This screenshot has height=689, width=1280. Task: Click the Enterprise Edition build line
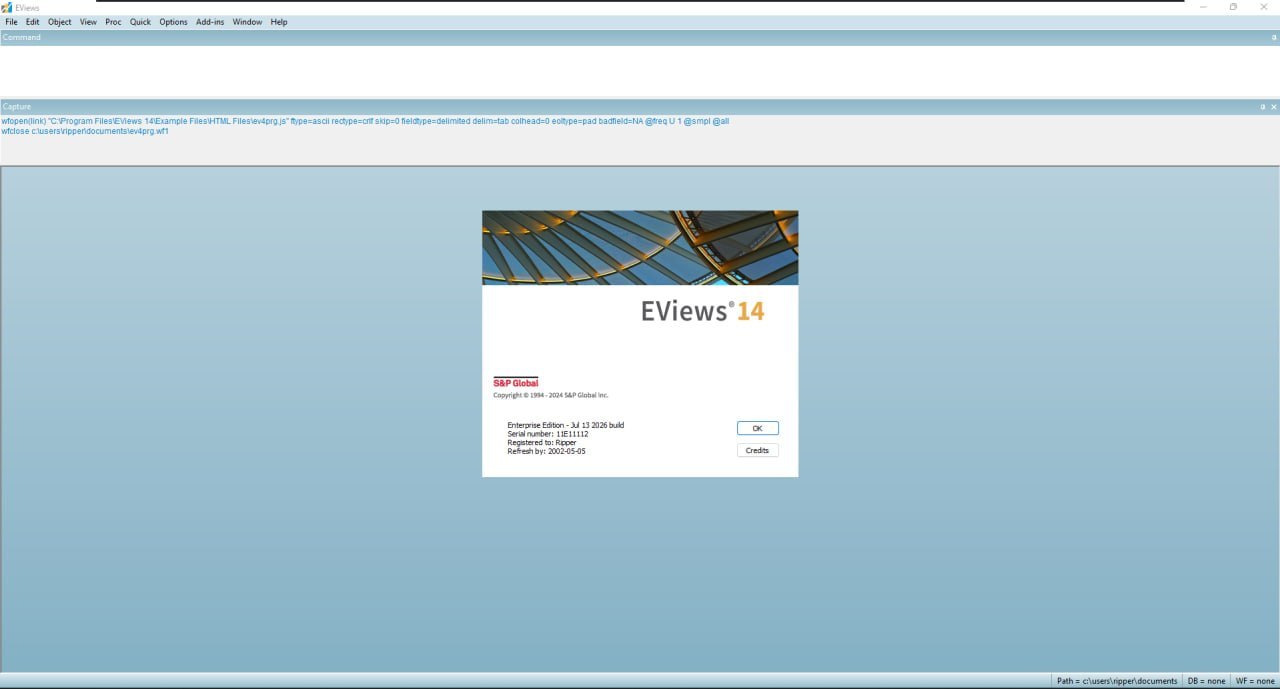(x=566, y=425)
